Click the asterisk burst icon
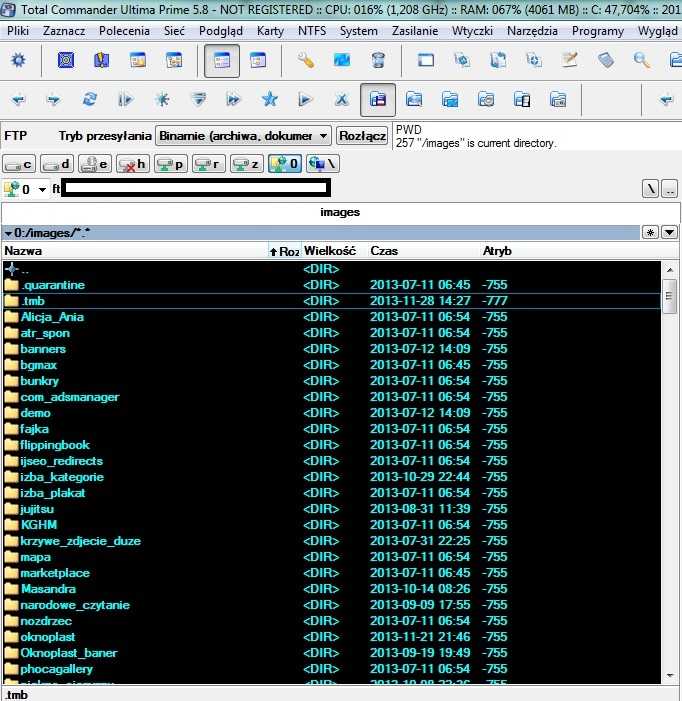This screenshot has width=682, height=701. point(162,99)
